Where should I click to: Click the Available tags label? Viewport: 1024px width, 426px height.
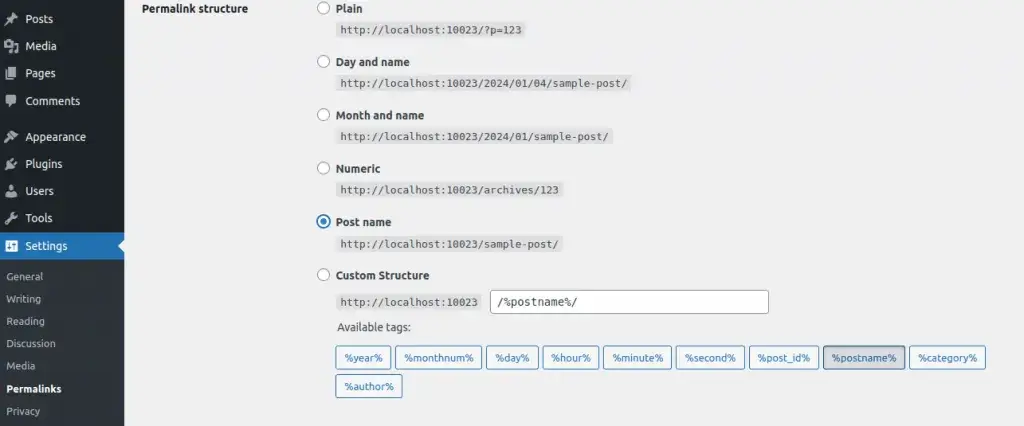374,327
